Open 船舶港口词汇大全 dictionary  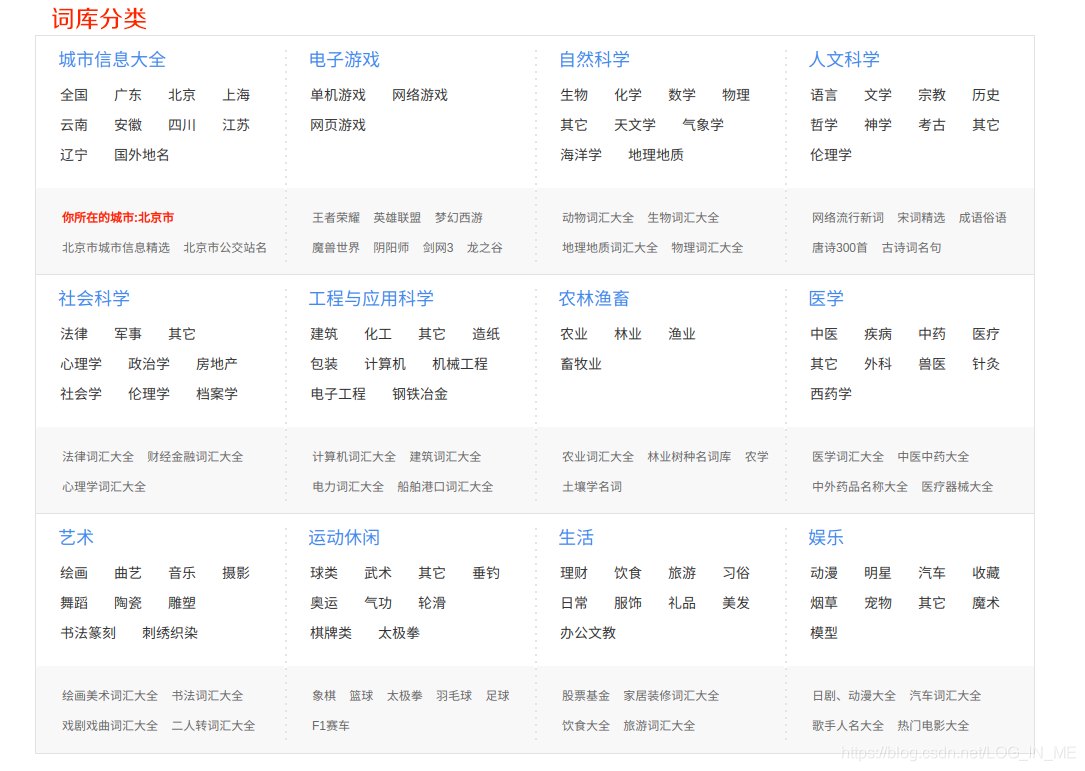(445, 487)
